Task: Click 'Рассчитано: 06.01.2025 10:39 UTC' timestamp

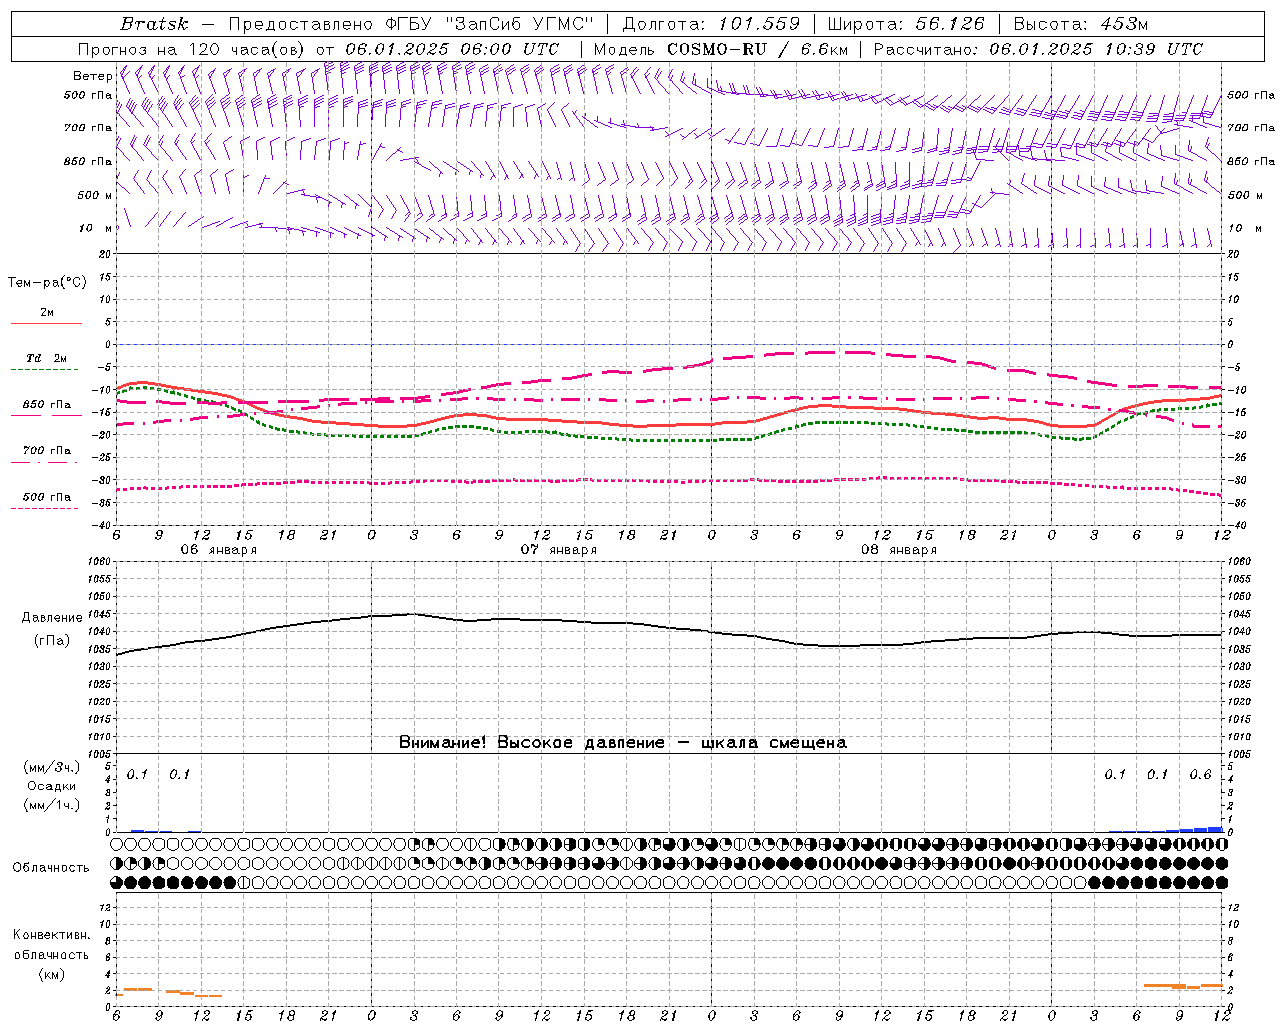Action: point(1038,49)
